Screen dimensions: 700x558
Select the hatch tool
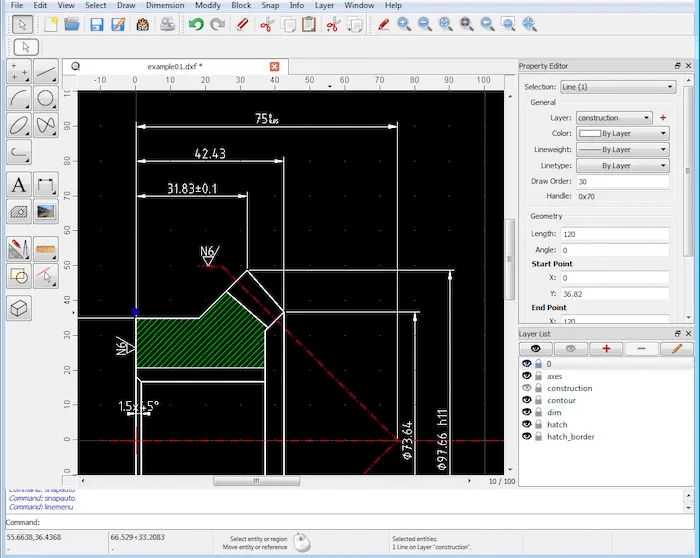click(x=19, y=211)
